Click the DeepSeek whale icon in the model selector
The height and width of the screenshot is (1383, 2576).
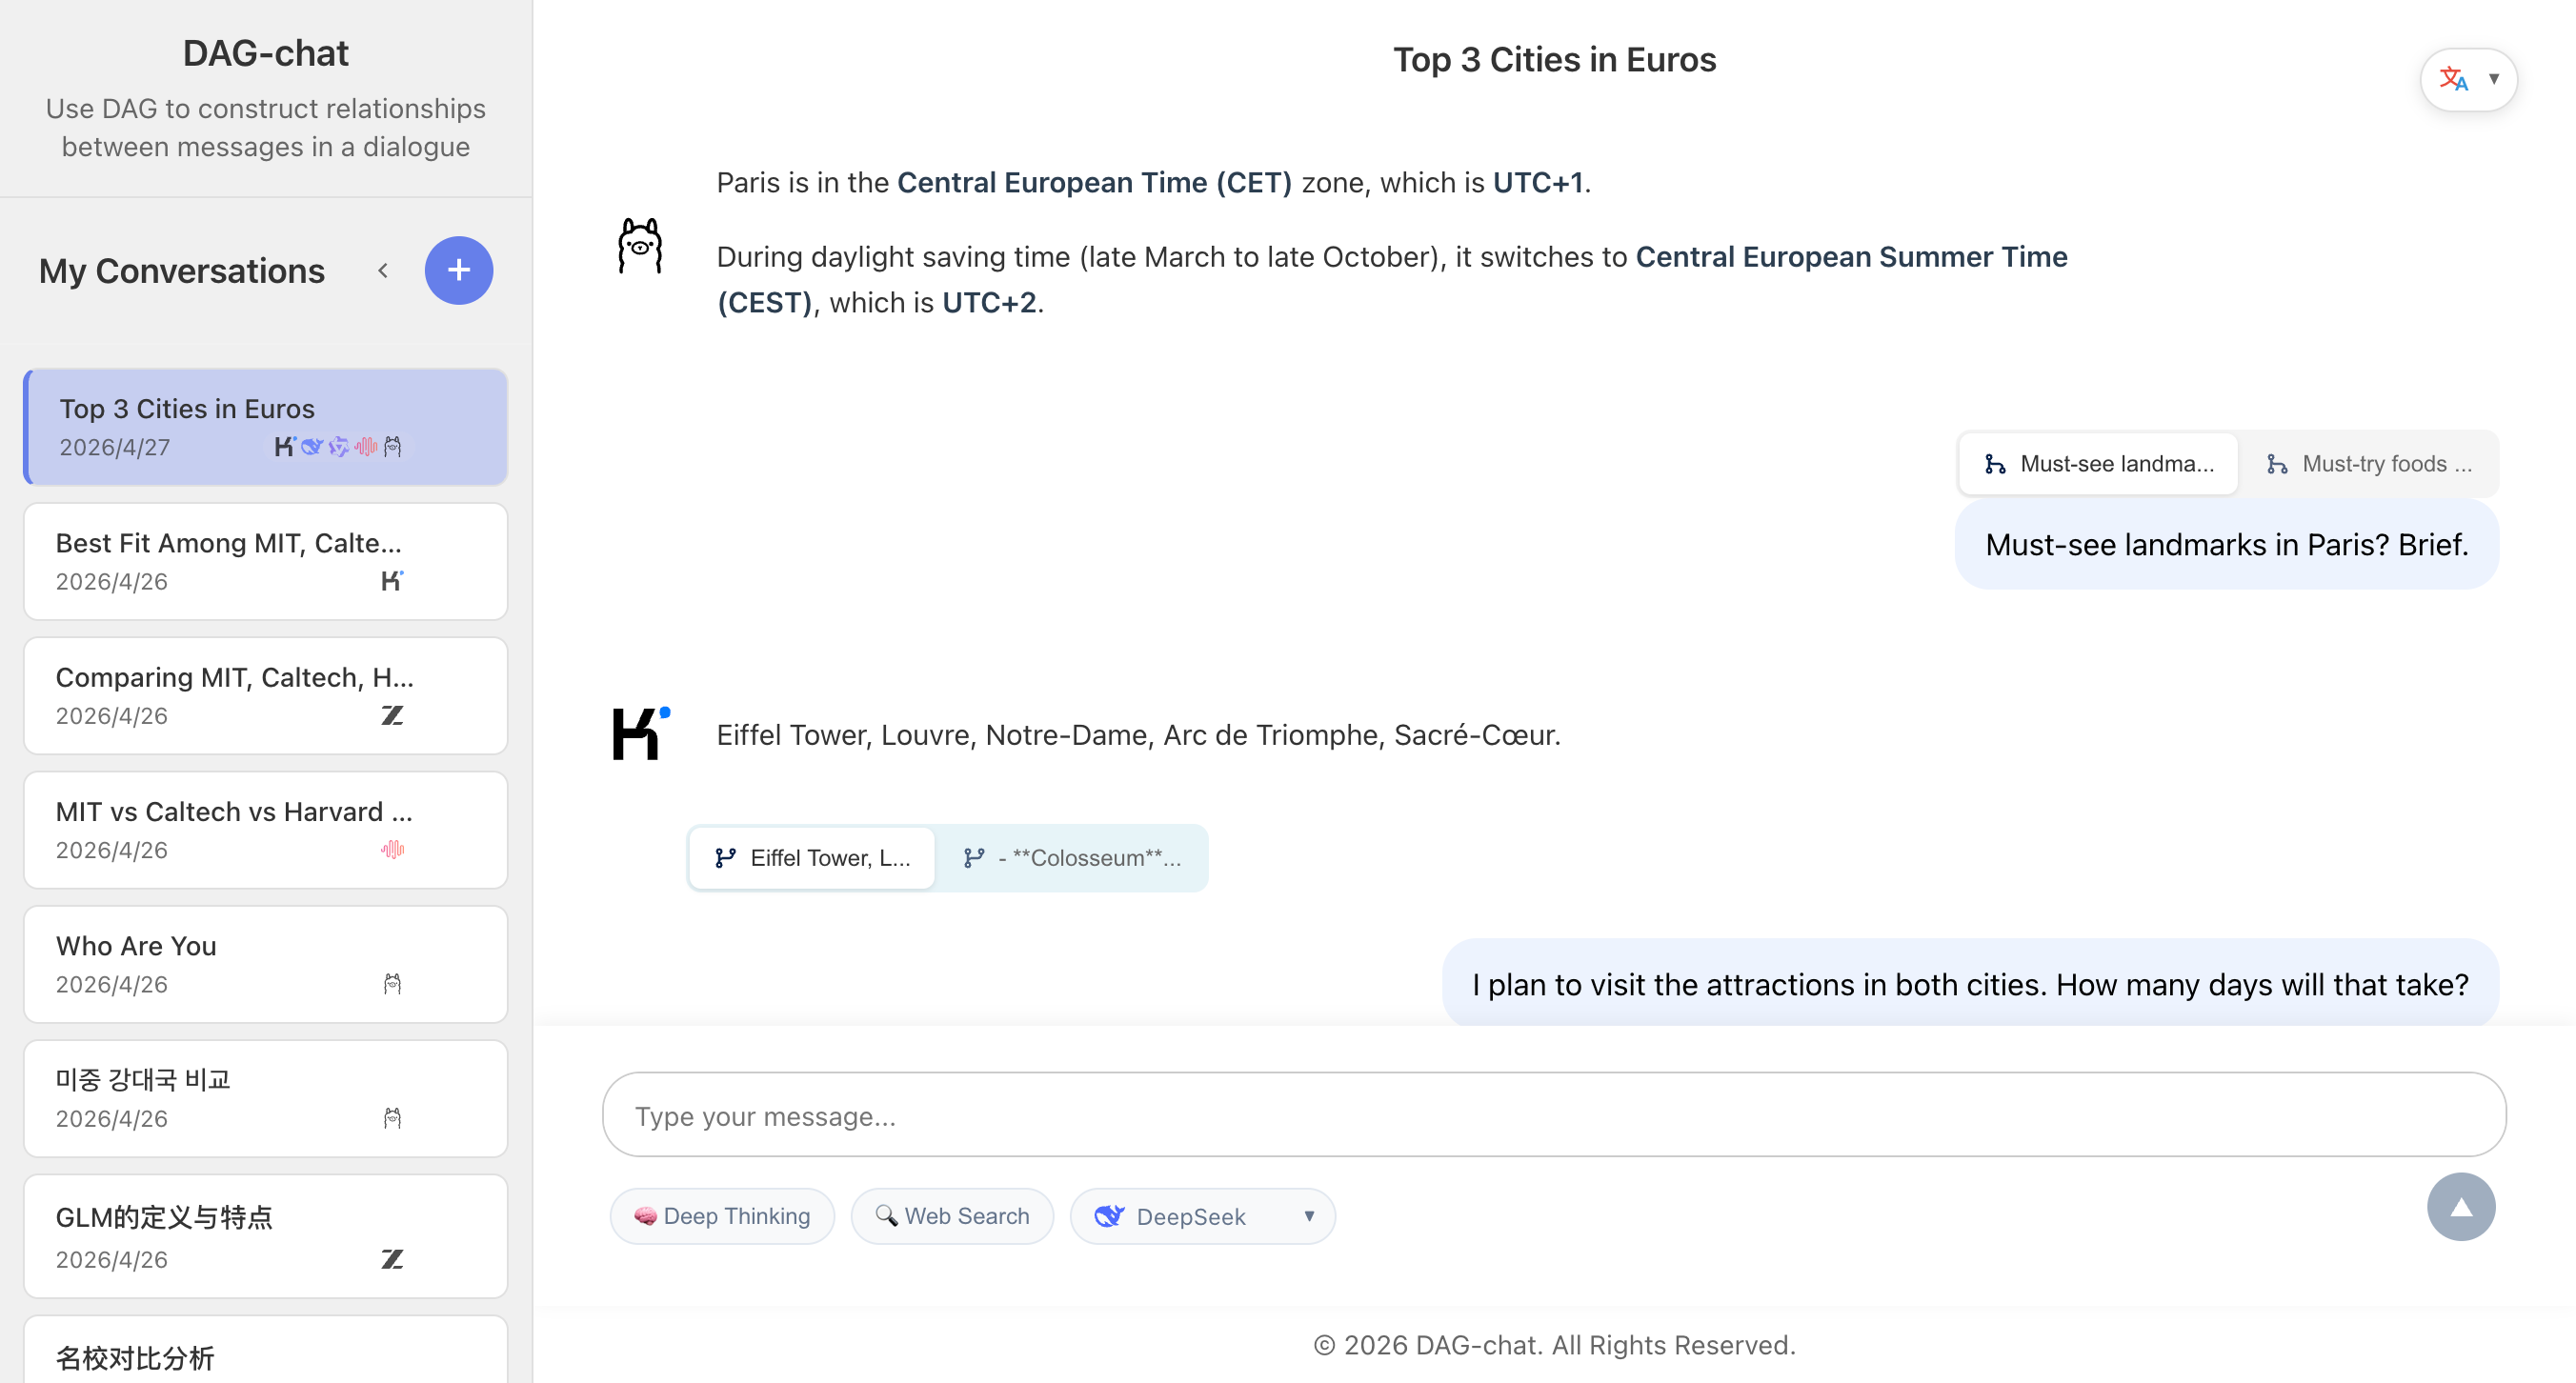coord(1108,1216)
